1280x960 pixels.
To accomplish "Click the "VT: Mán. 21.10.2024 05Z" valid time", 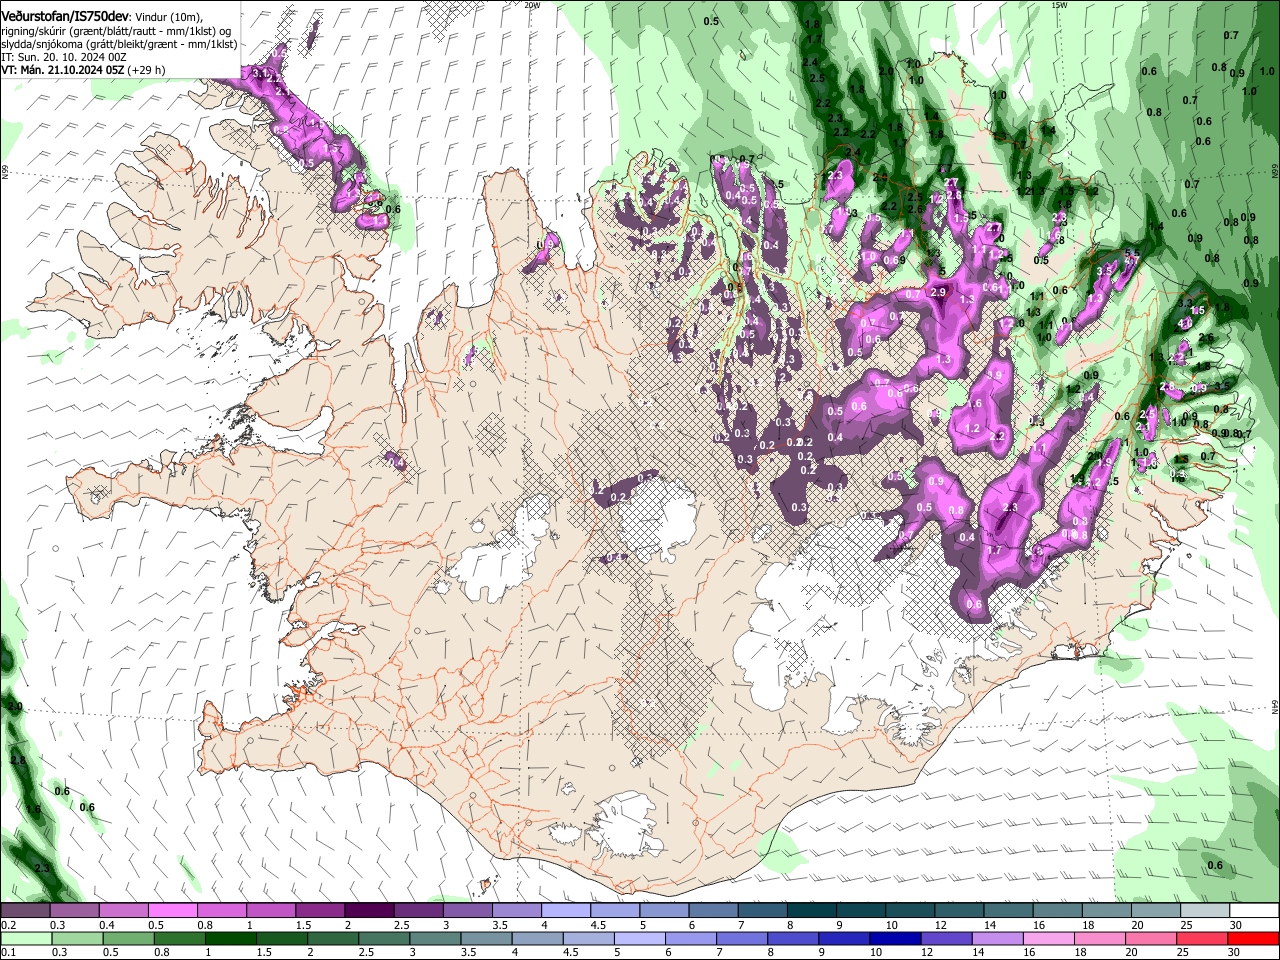I will 62,70.
